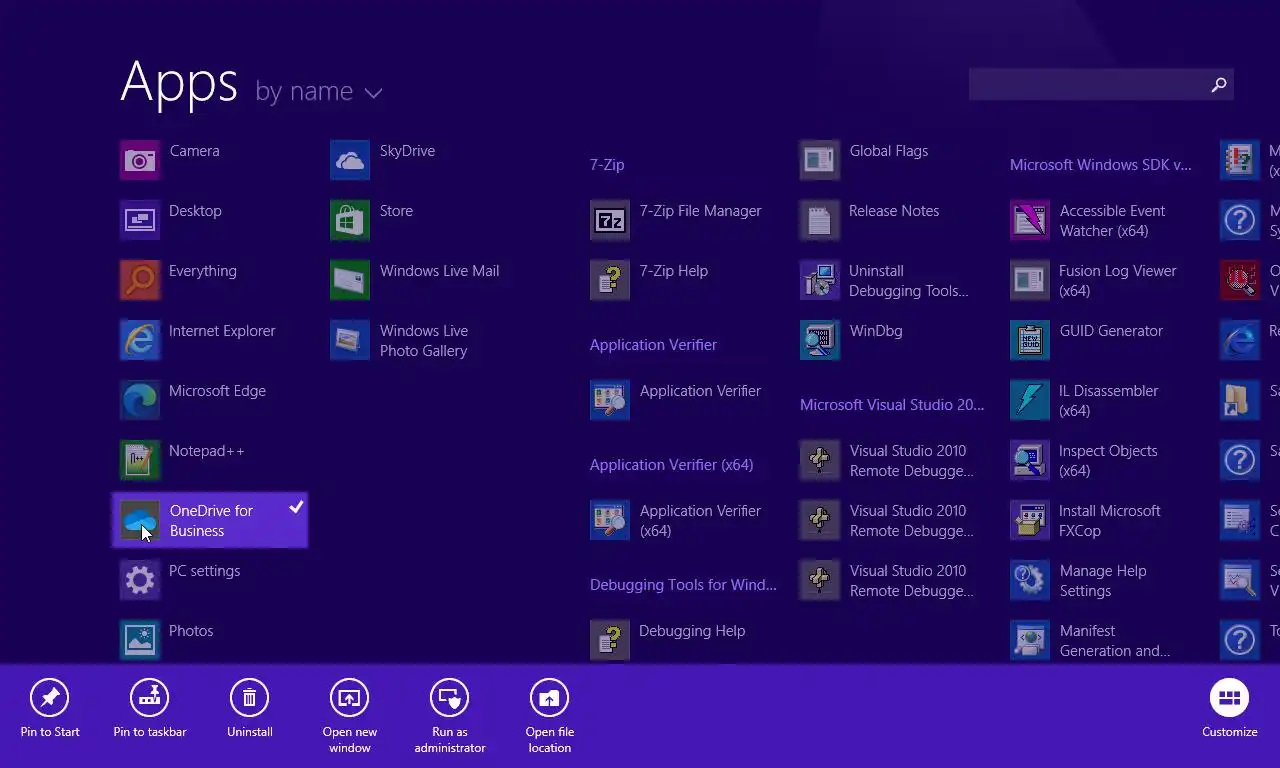Open the Store app icon
Image resolution: width=1280 pixels, height=768 pixels.
pyautogui.click(x=350, y=220)
